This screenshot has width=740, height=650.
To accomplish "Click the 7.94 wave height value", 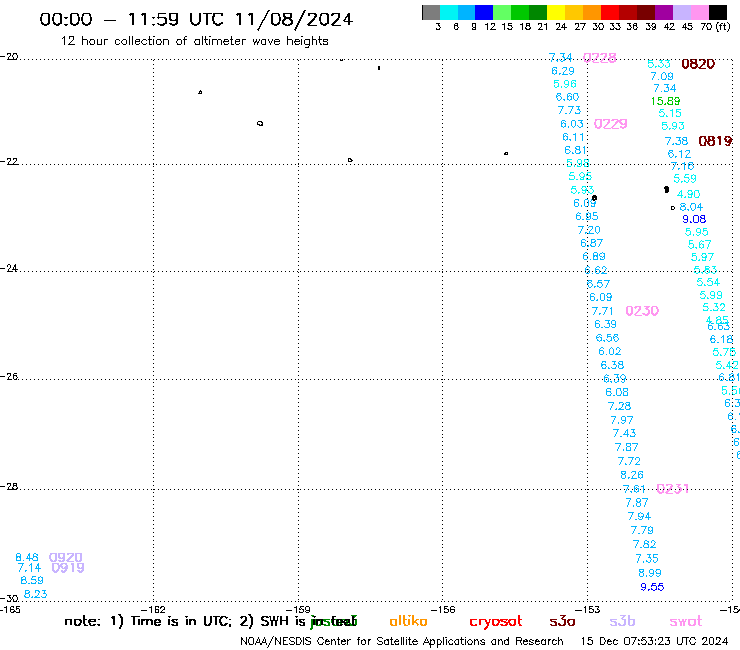I will click(x=639, y=516).
